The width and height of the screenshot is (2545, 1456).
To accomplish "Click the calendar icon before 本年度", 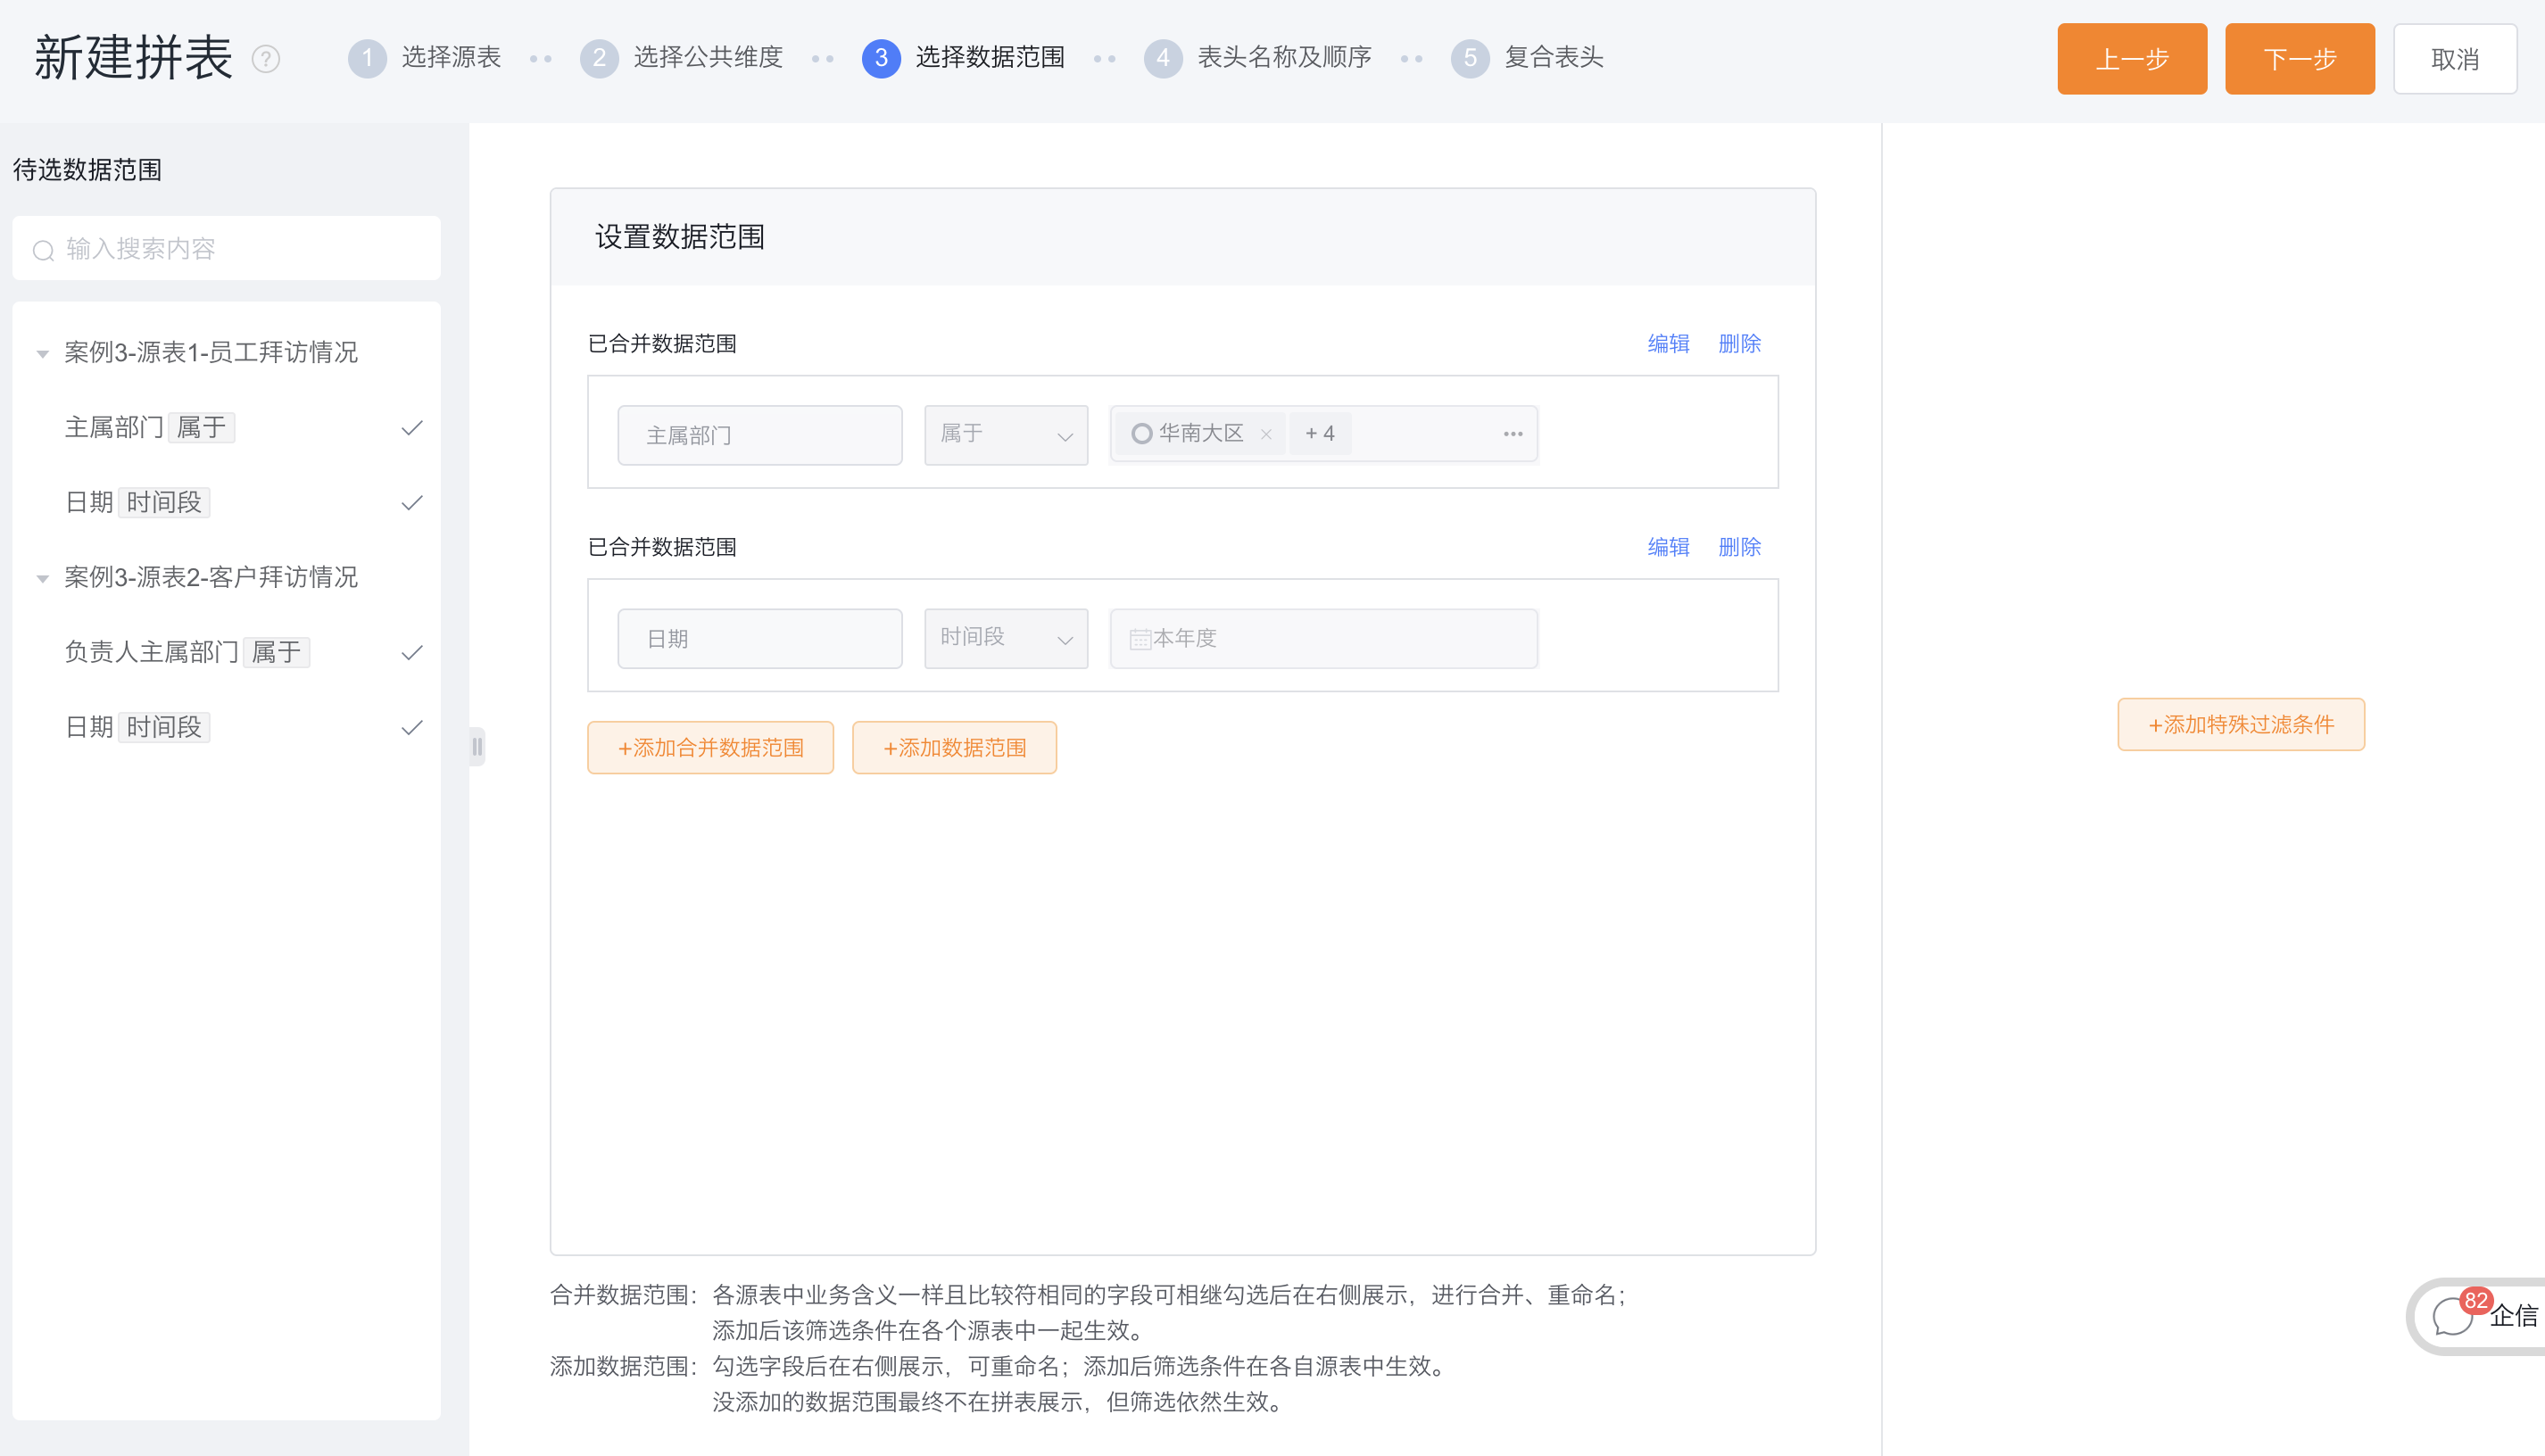I will tap(1140, 639).
